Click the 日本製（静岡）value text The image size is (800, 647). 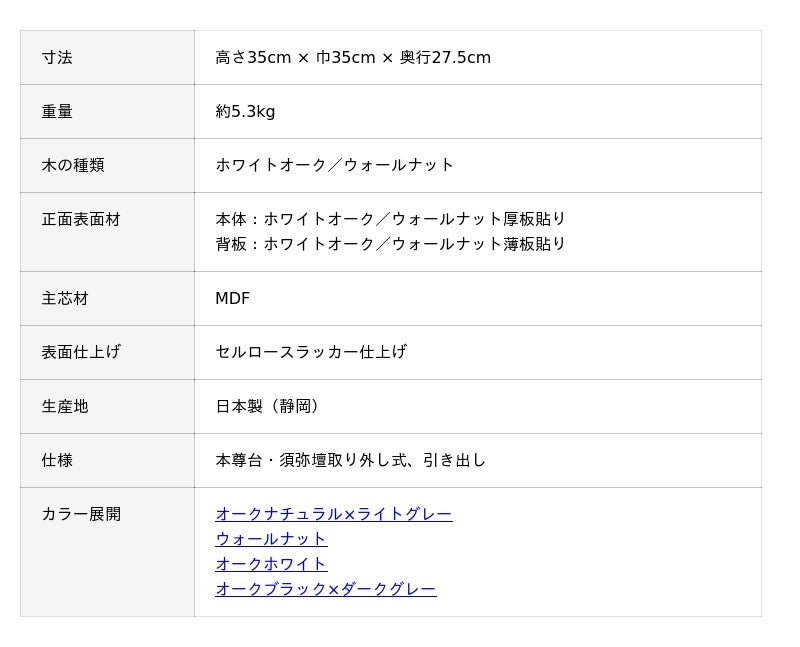click(x=267, y=407)
